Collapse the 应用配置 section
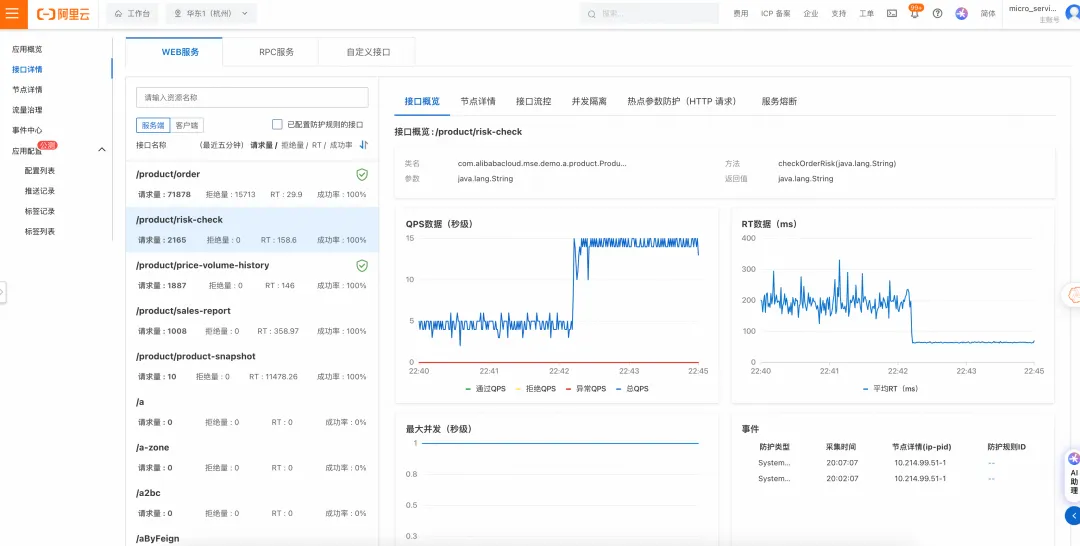The height and width of the screenshot is (546, 1080). click(x=102, y=149)
